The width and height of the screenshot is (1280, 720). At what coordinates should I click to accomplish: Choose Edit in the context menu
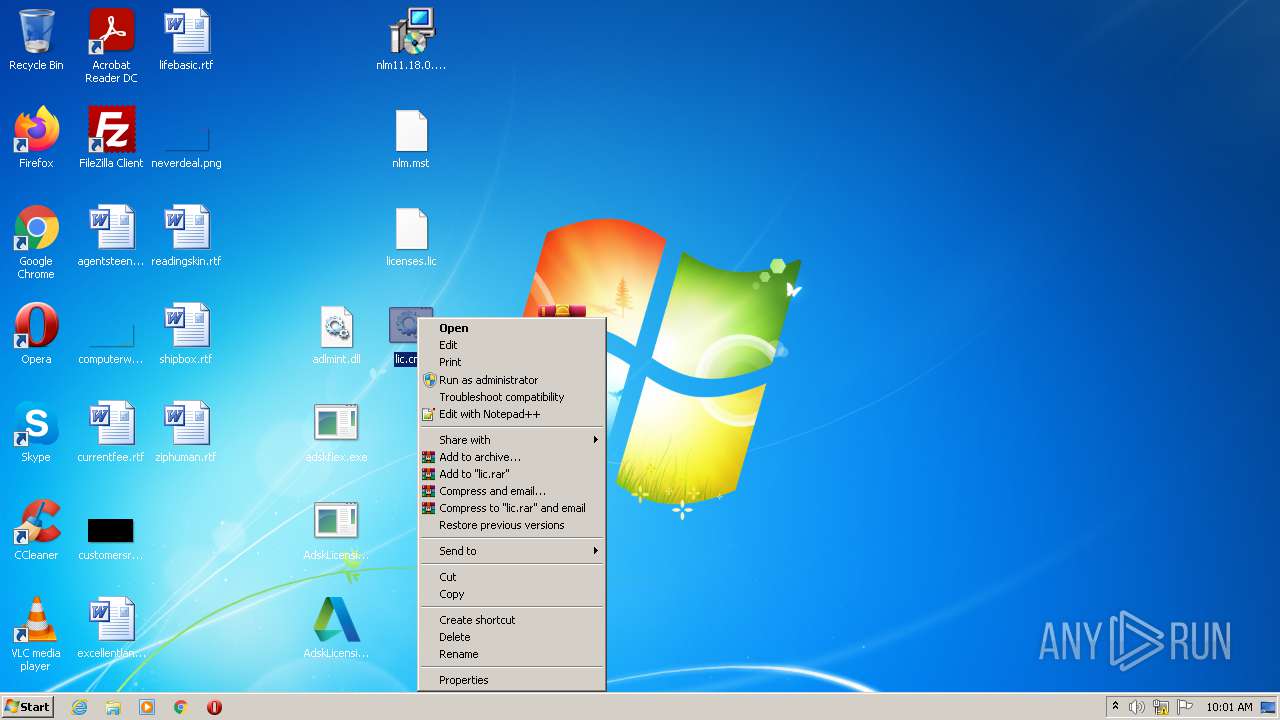click(512, 345)
